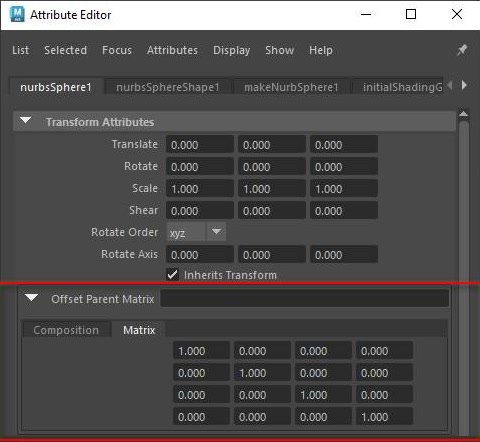The width and height of the screenshot is (480, 442).
Task: Click the Offset Parent Matrix text field
Action: (x=305, y=298)
